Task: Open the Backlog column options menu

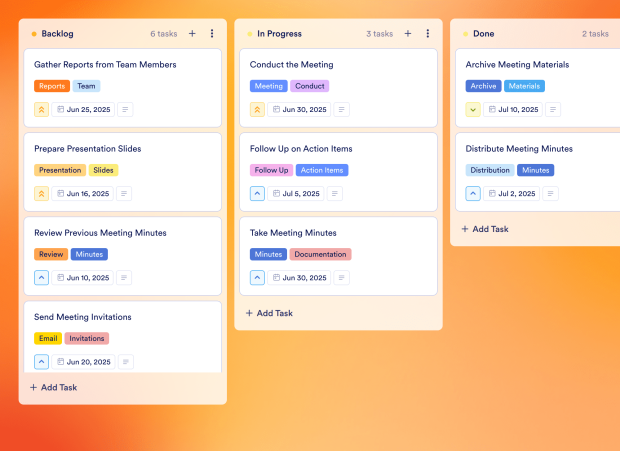Action: coord(212,34)
